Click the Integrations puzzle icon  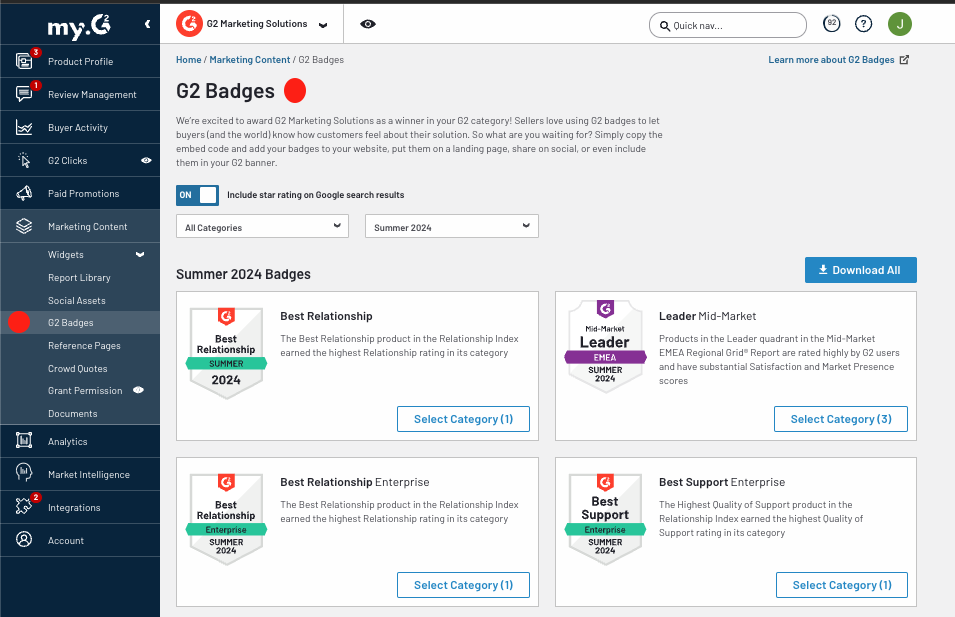pyautogui.click(x=24, y=506)
